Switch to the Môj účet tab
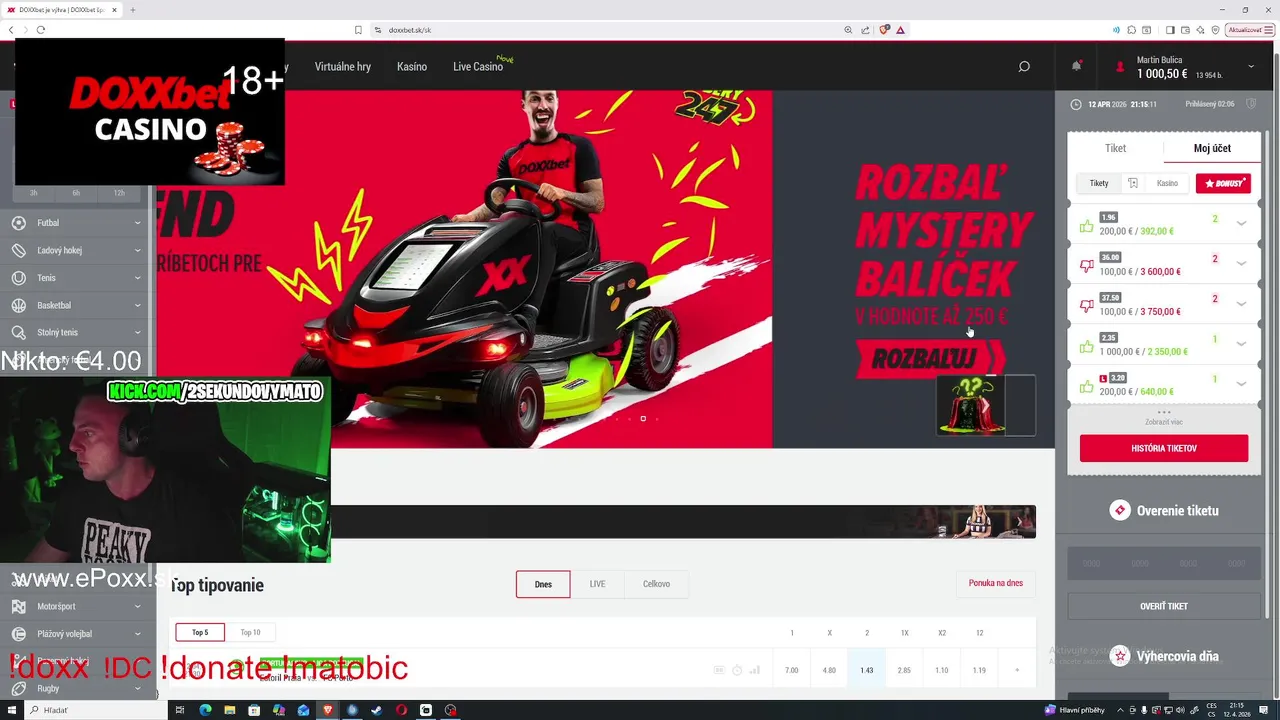Screen dimensions: 1280x720 pyautogui.click(x=1212, y=148)
